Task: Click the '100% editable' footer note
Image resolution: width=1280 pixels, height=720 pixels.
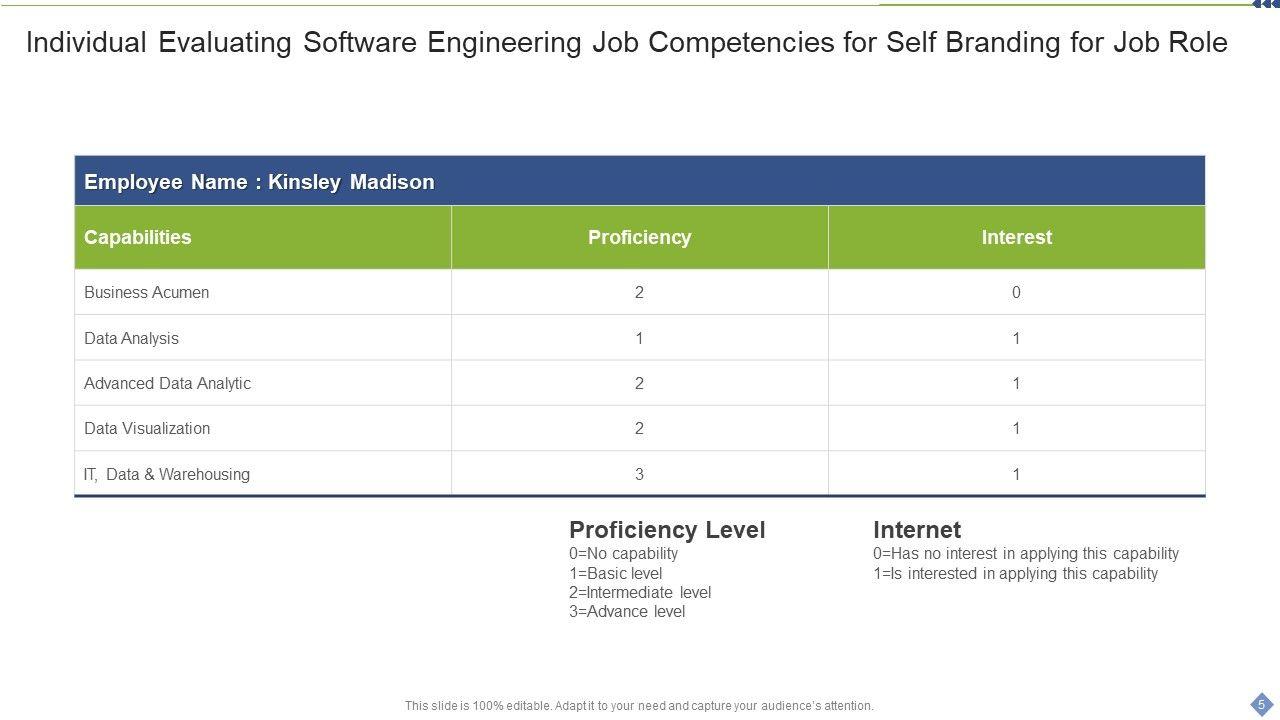Action: click(639, 706)
